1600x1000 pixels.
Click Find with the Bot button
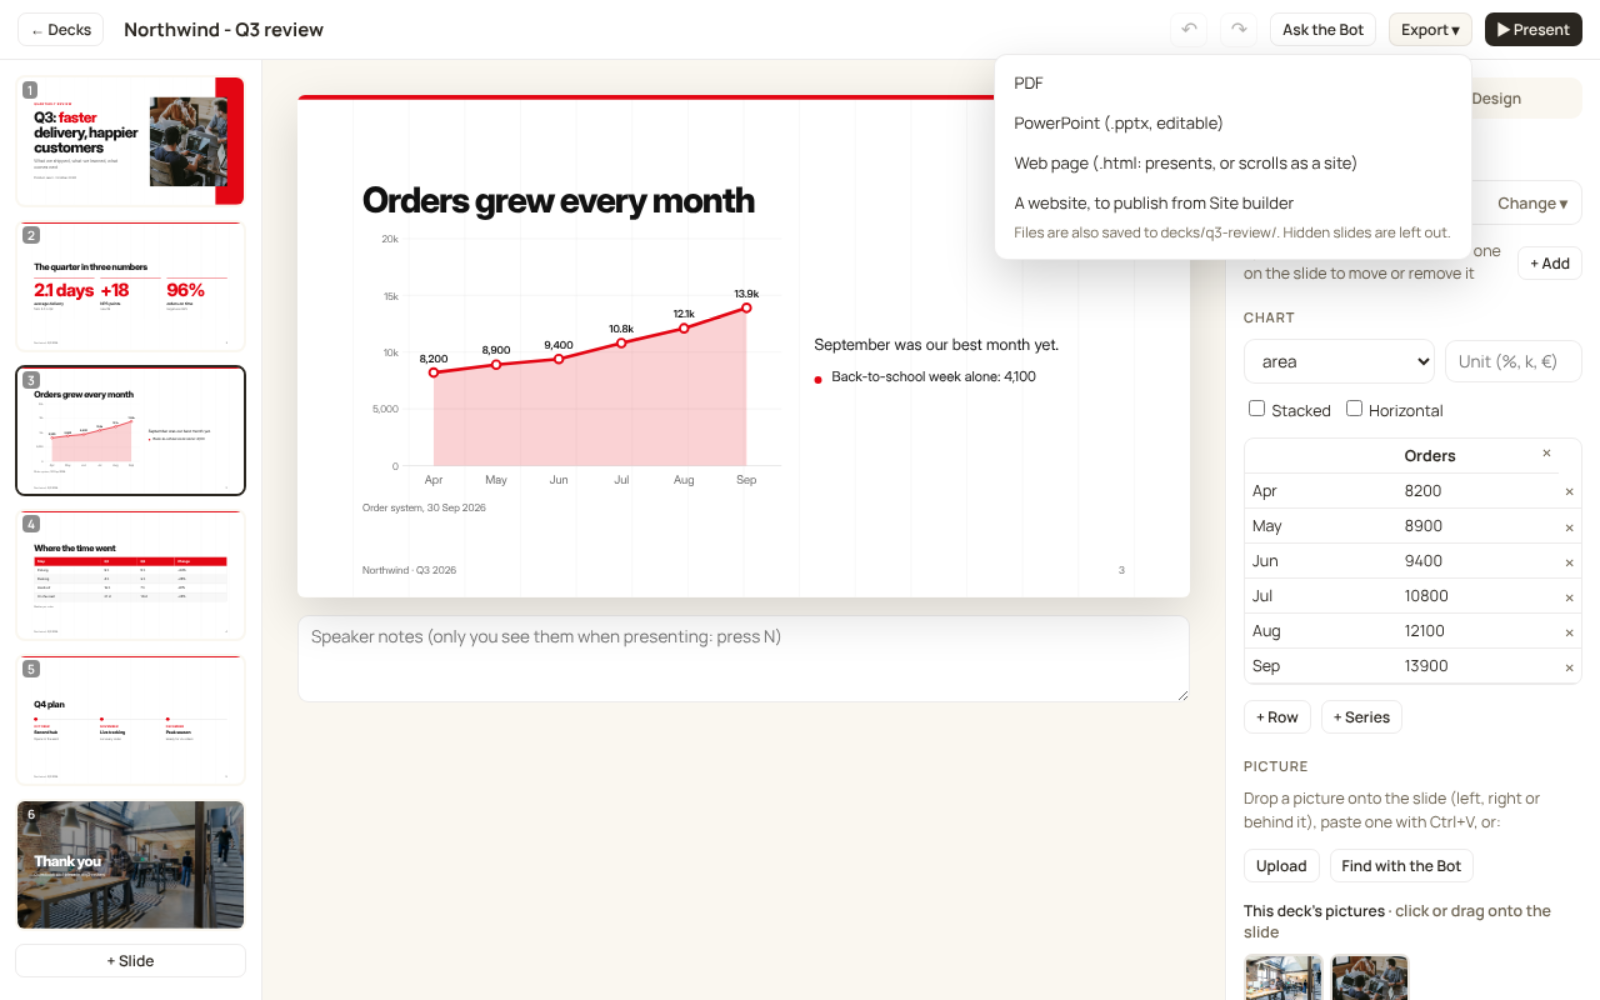click(x=1401, y=865)
